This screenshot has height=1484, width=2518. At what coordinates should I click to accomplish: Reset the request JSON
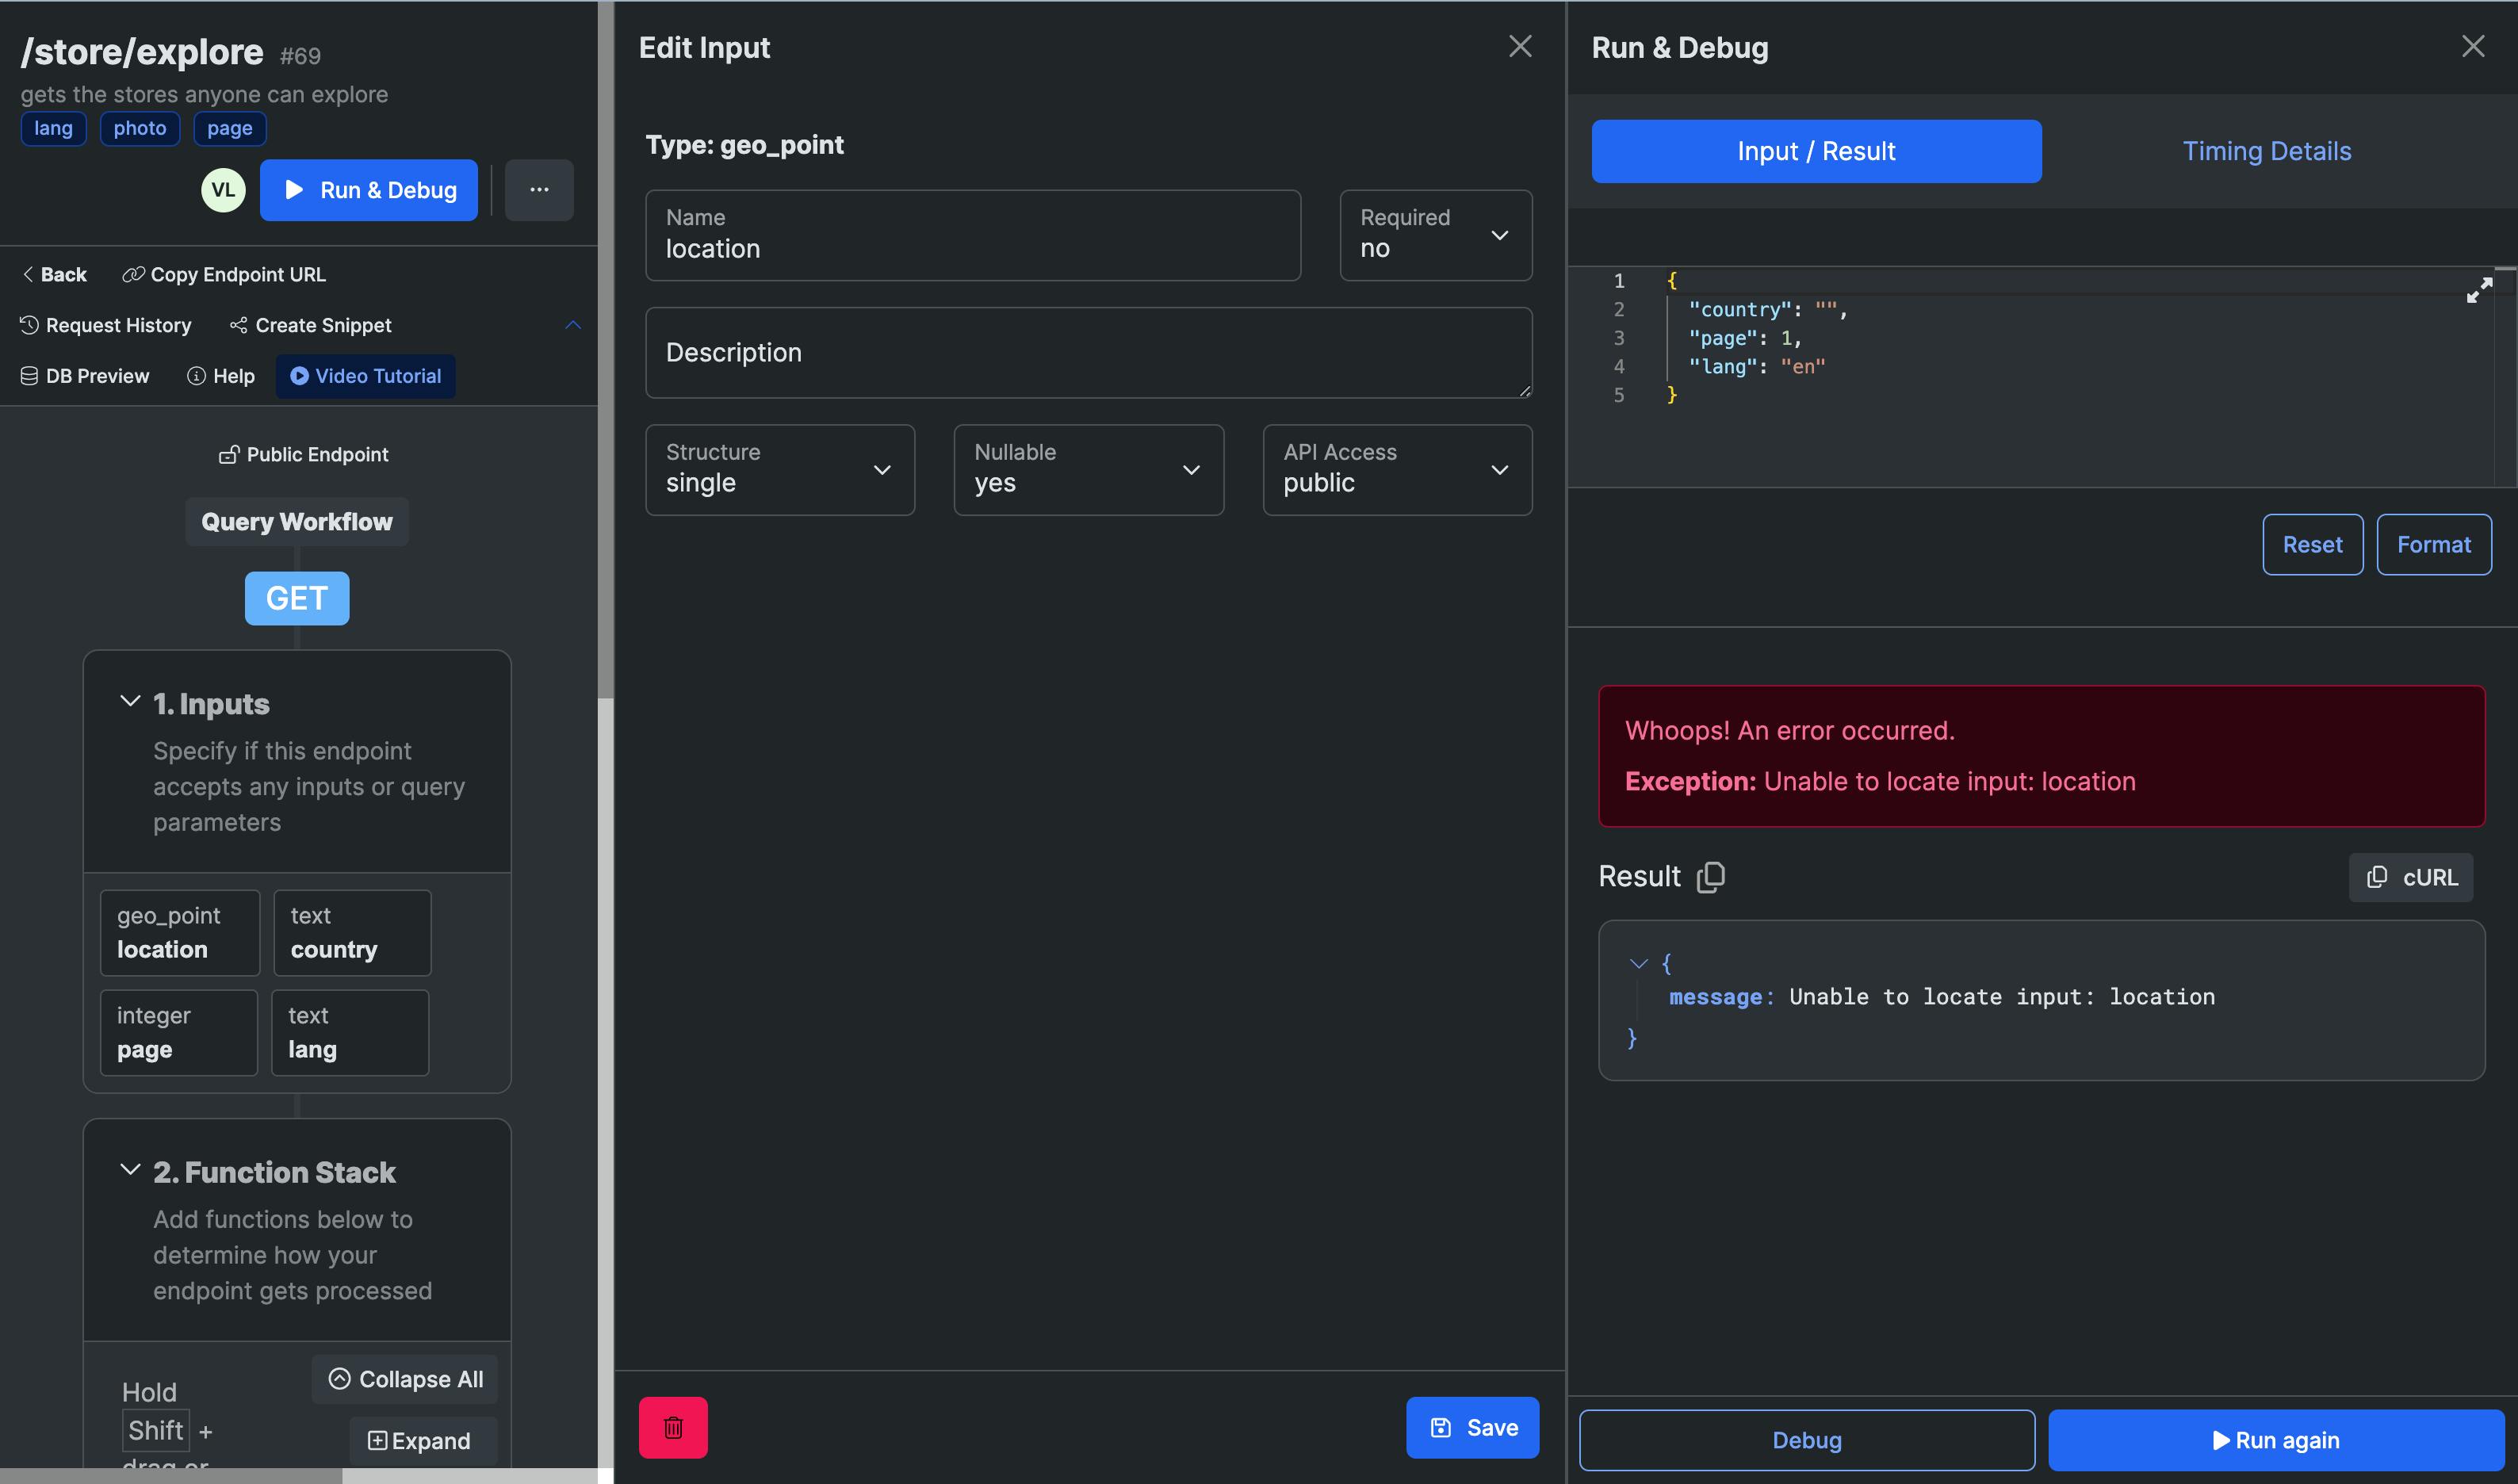point(2312,544)
